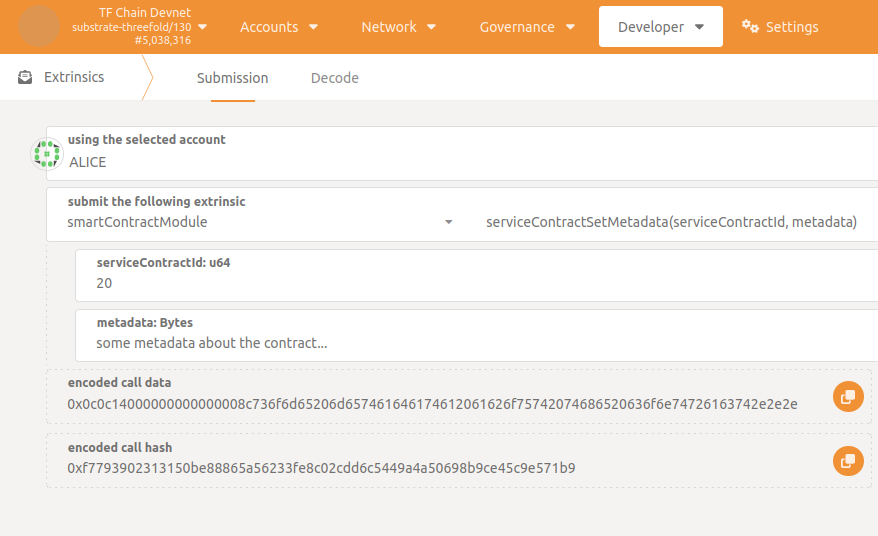Click the metadata Bytes input field
878x536 pixels.
pyautogui.click(x=480, y=343)
